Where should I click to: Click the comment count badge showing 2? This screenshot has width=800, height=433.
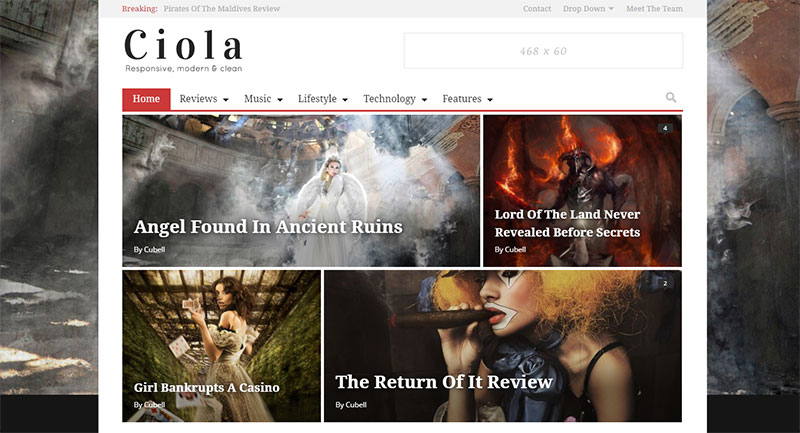point(665,284)
